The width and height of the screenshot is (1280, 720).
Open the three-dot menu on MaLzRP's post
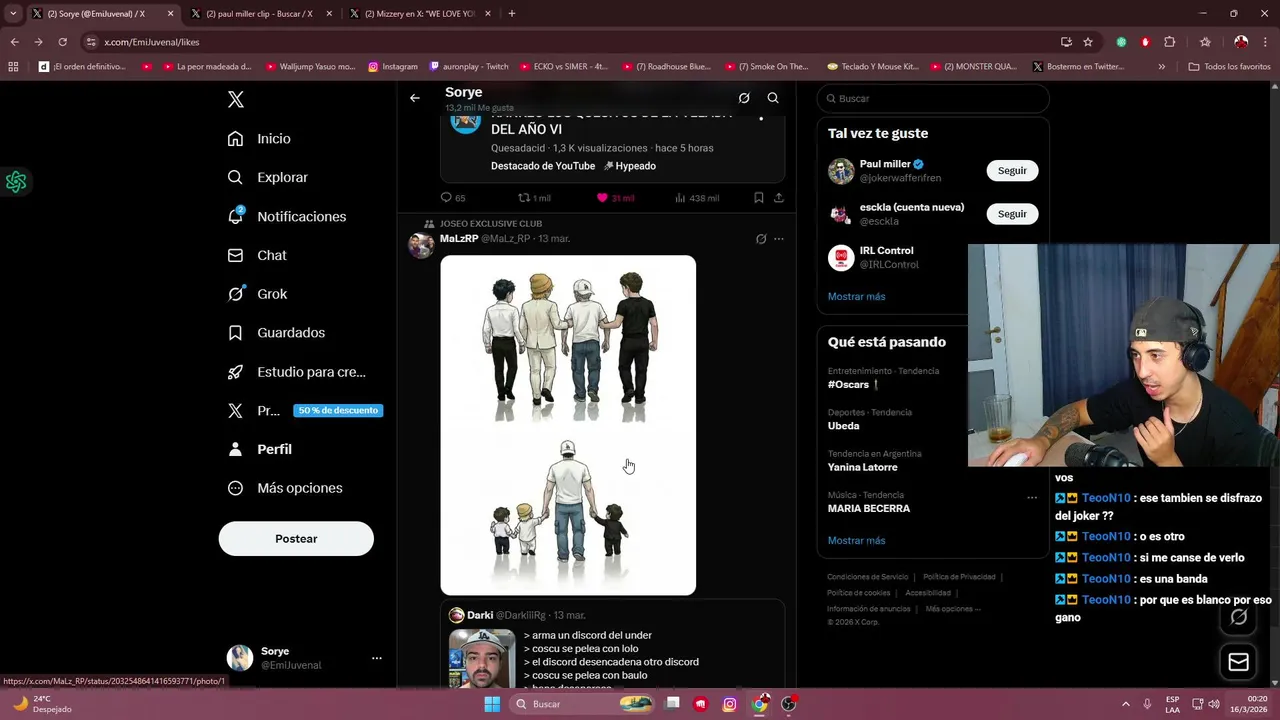(779, 239)
